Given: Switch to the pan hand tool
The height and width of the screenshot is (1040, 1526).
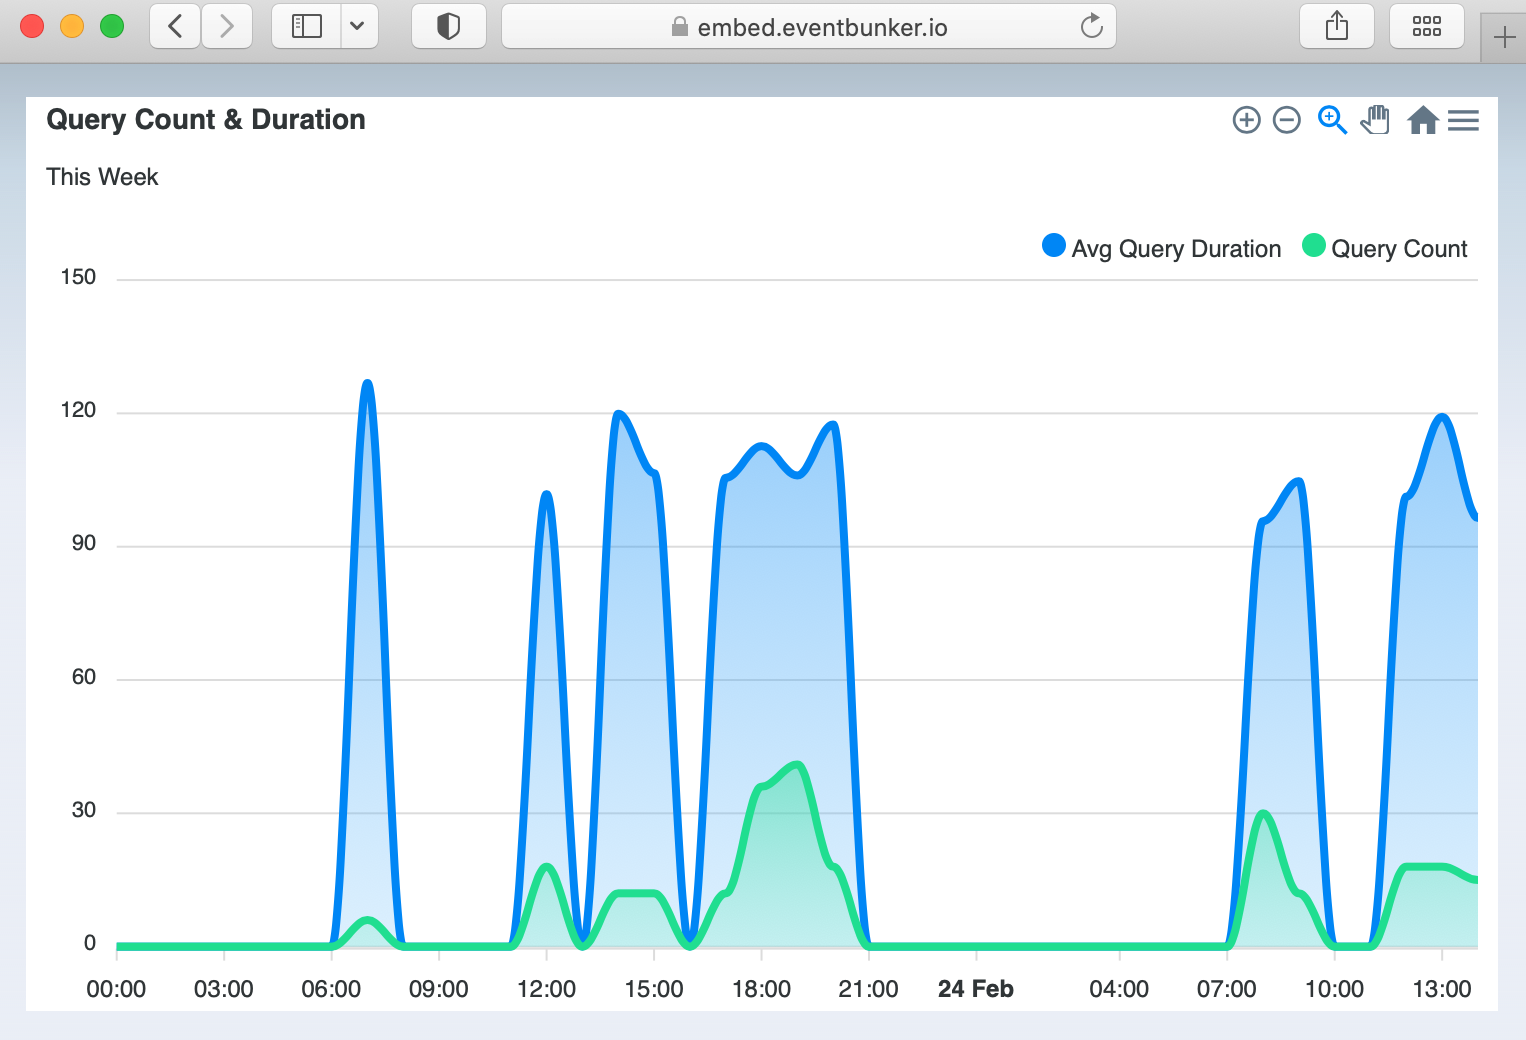Looking at the screenshot, I should point(1375,120).
